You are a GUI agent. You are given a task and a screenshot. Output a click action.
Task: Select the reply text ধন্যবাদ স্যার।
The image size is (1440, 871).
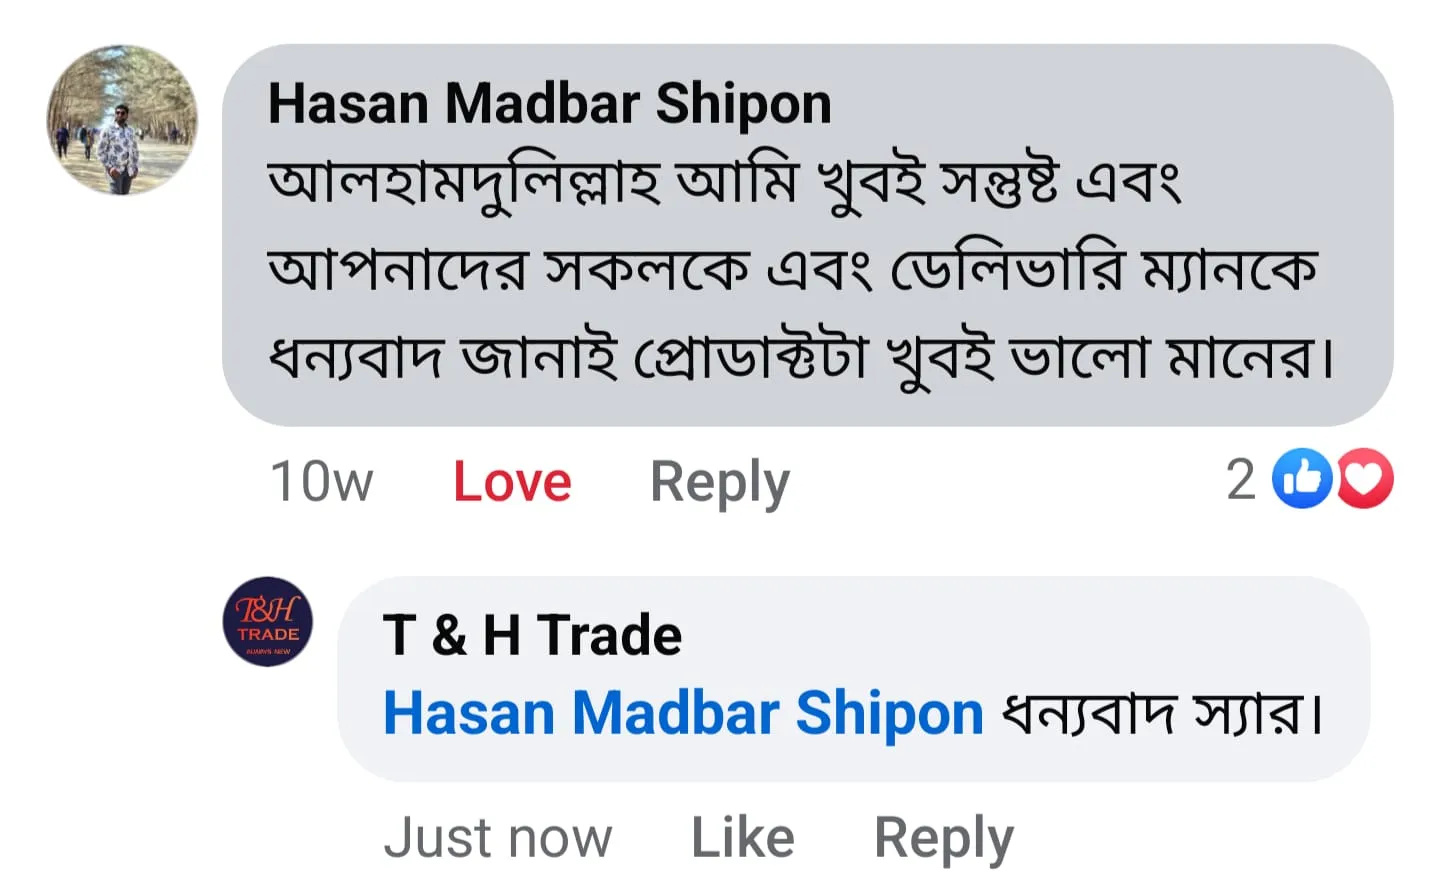click(x=1162, y=713)
